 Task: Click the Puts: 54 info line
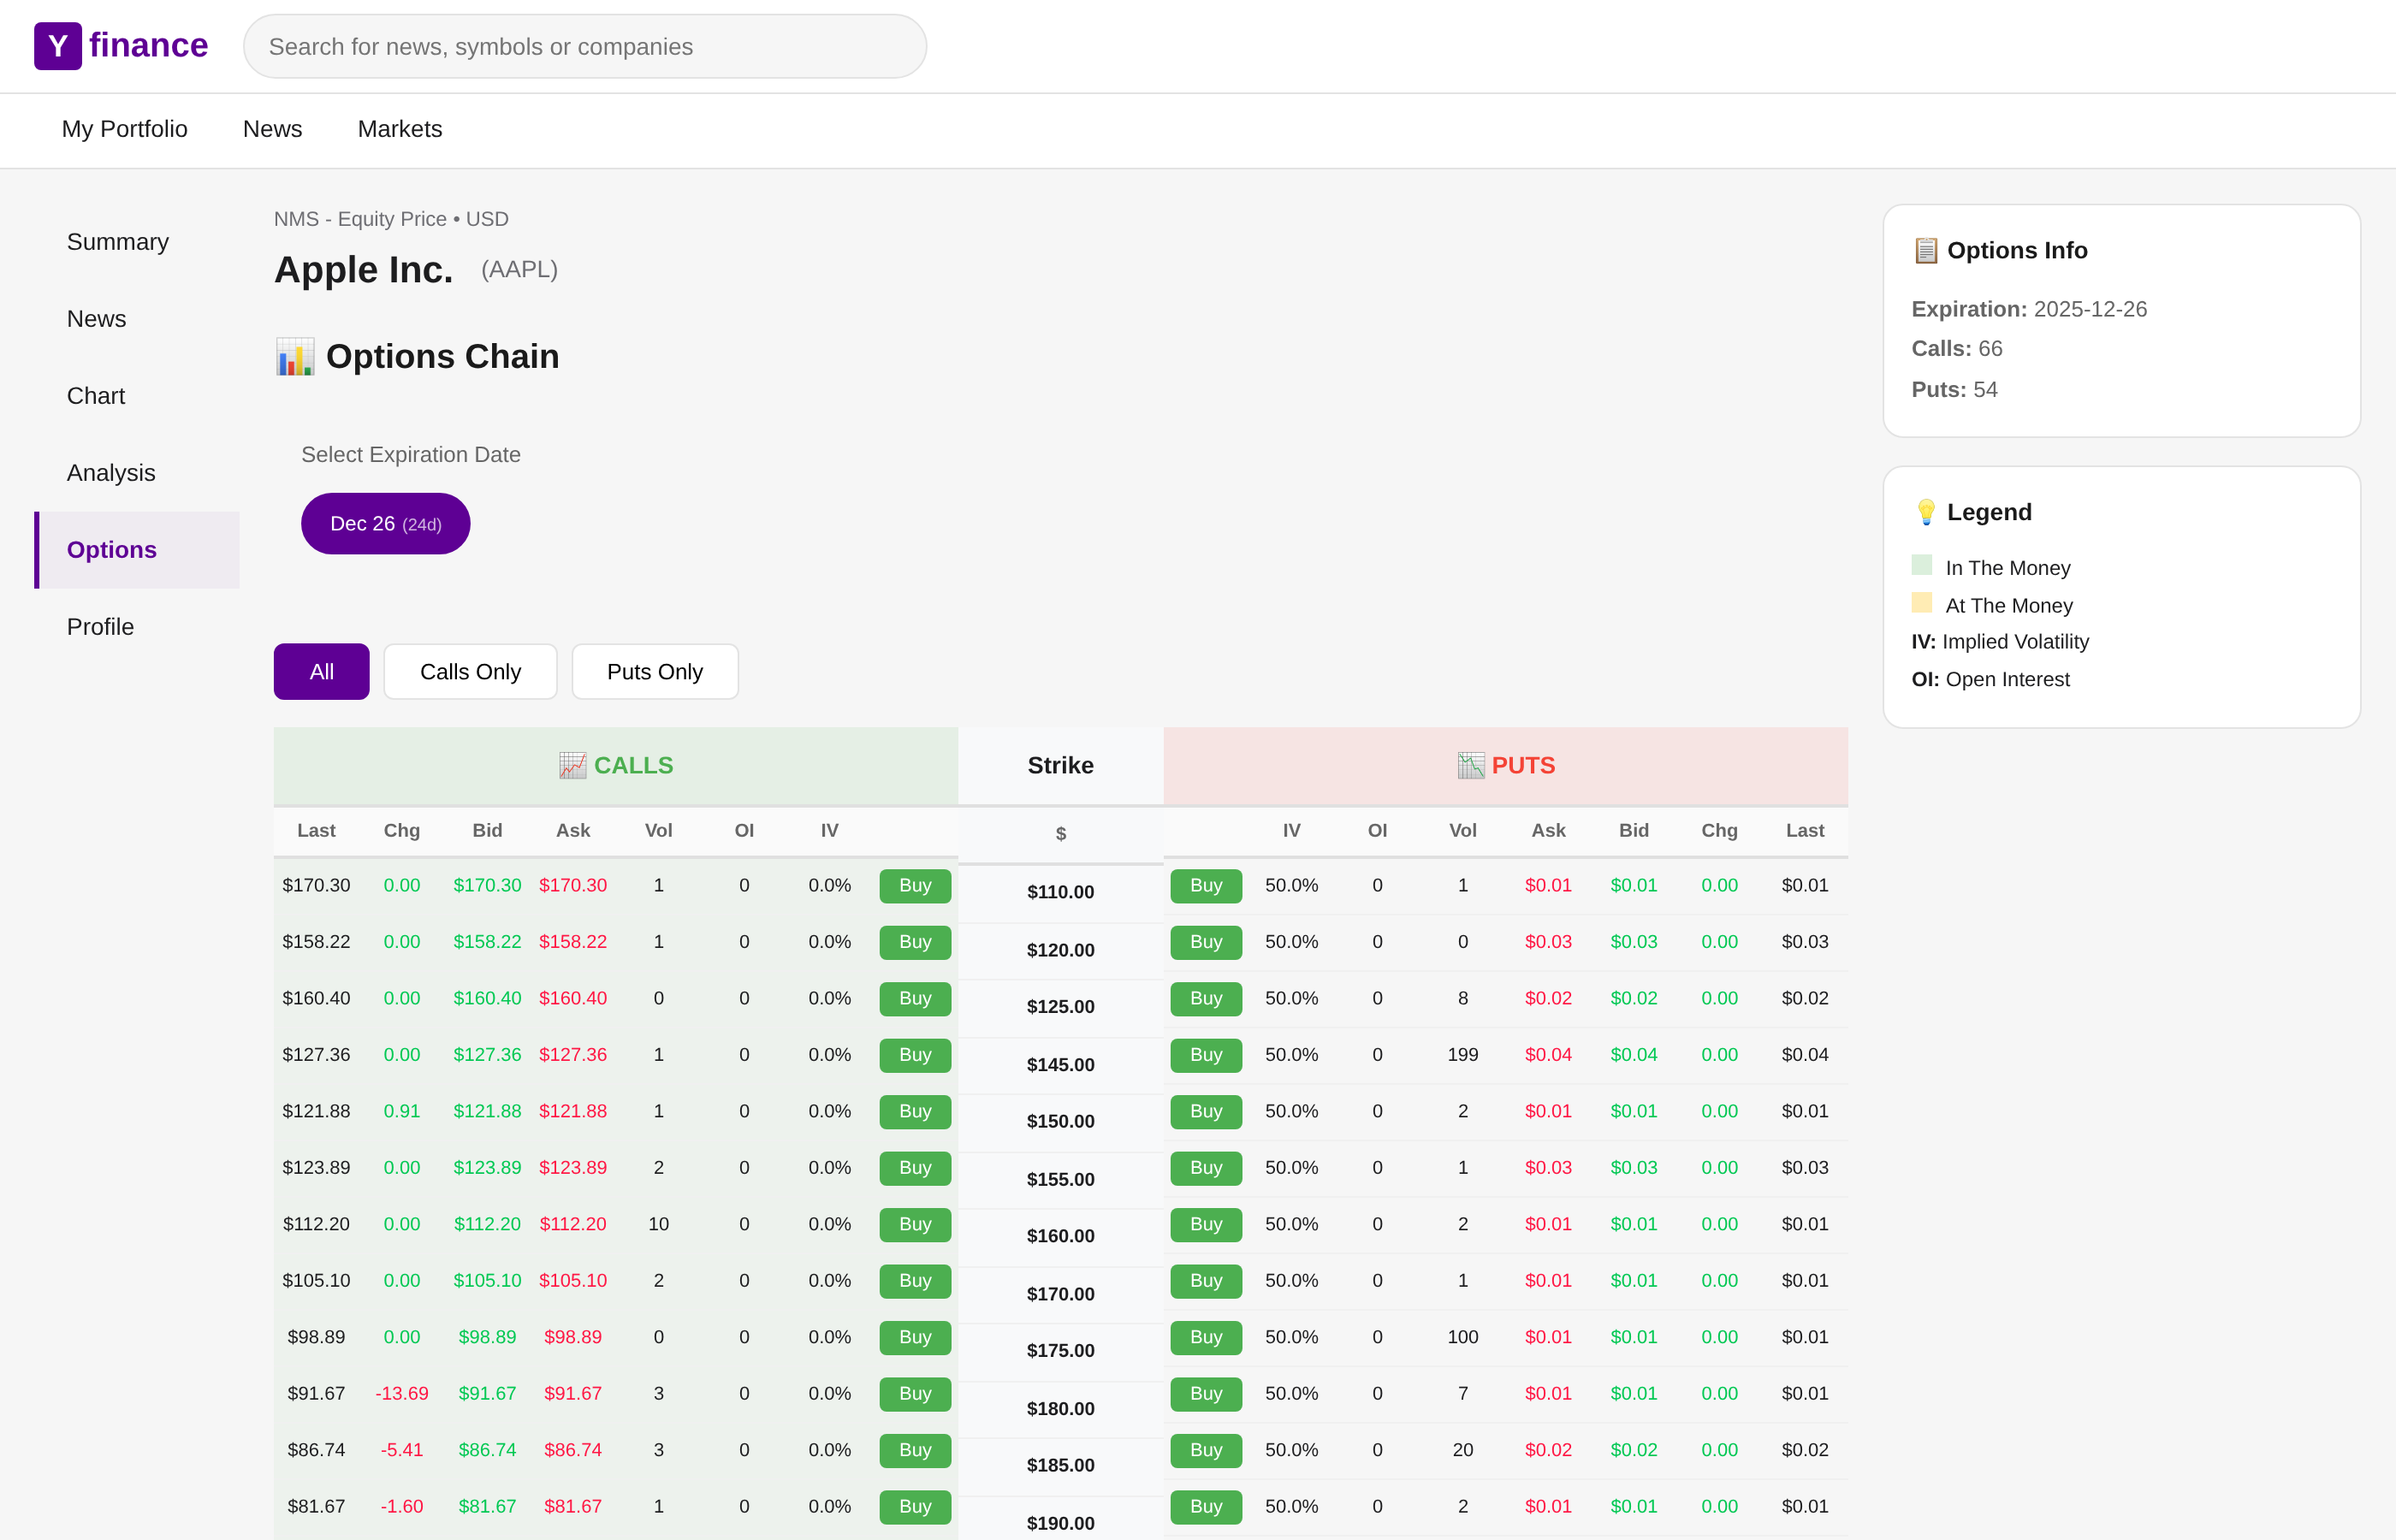click(x=1954, y=390)
